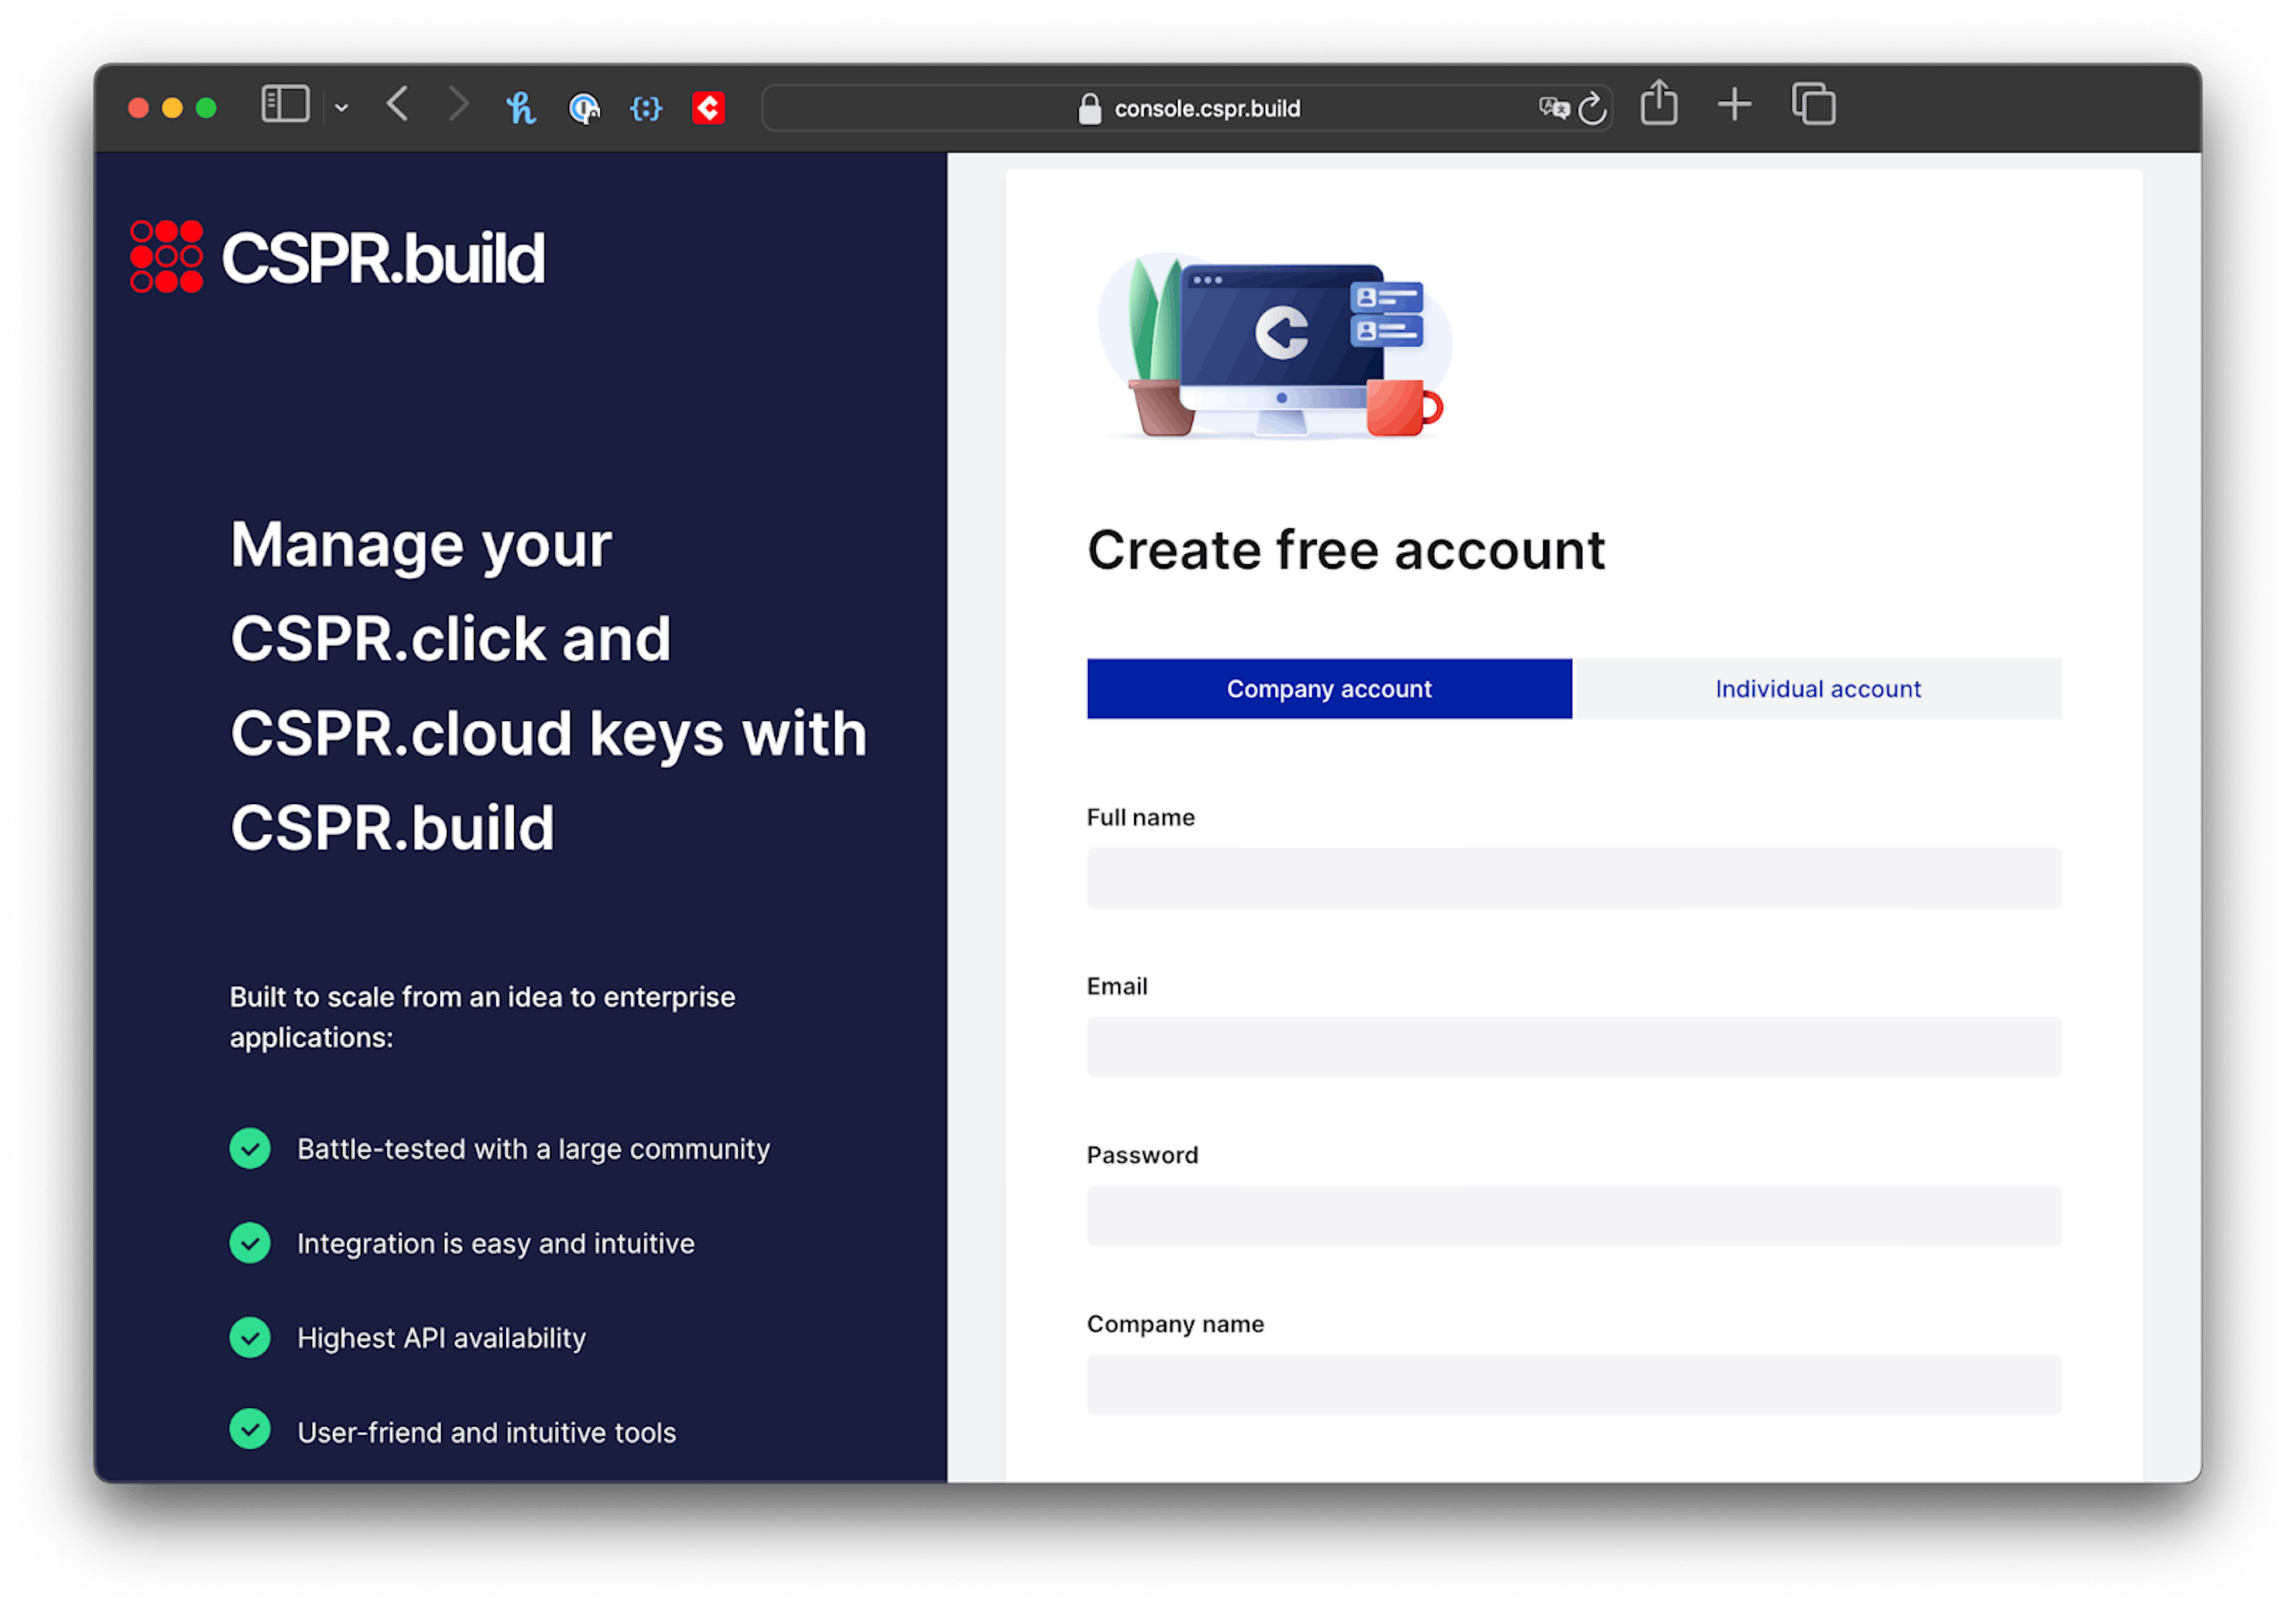Click the Company name field
Screen dimensions: 2296x1608
coord(1573,1385)
